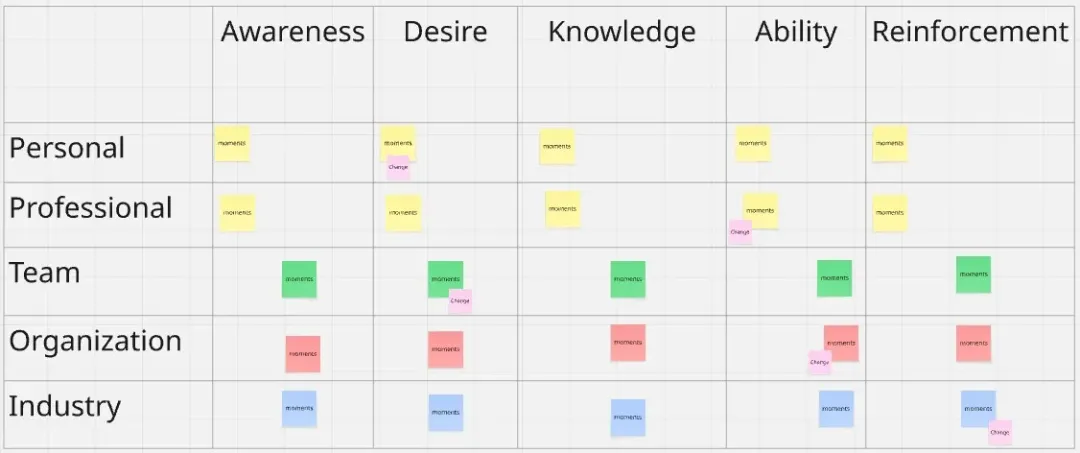The image size is (1080, 453).
Task: Click pink Change note in Professional Ability cell
Action: (739, 233)
